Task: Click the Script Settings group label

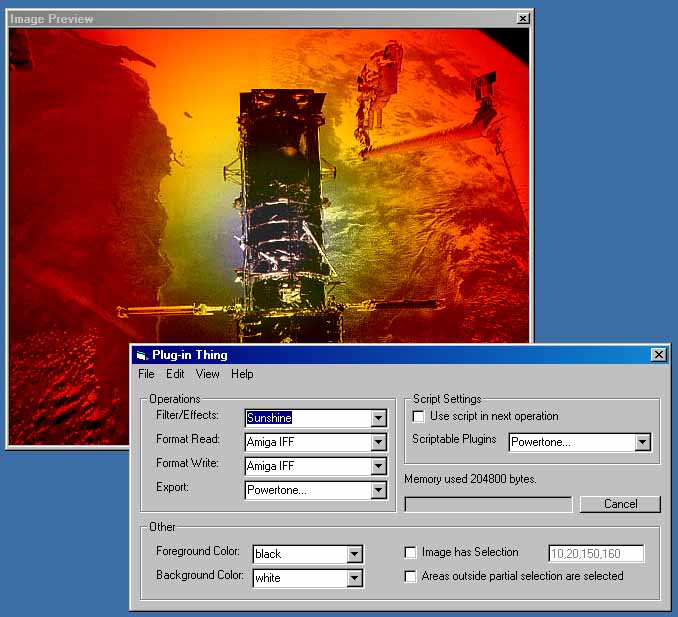Action: click(447, 399)
